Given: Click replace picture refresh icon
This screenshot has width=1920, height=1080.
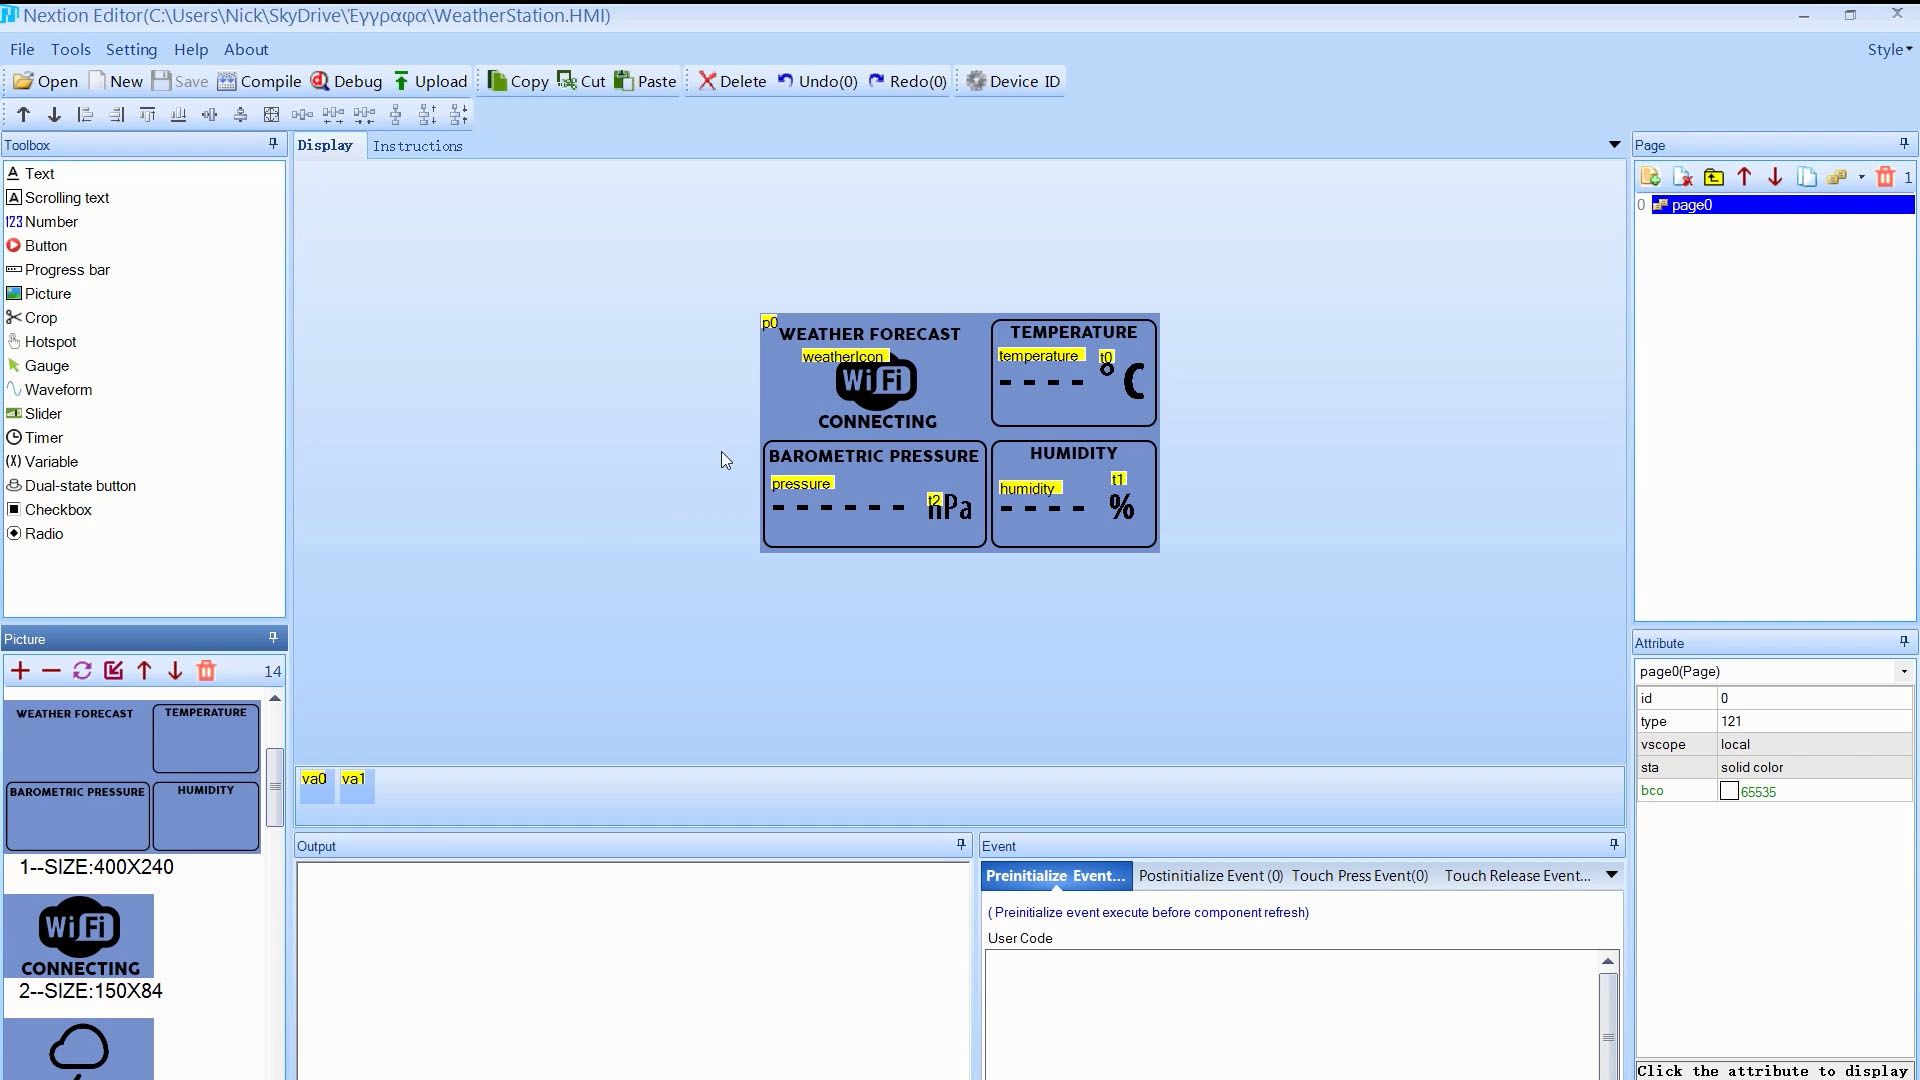Looking at the screenshot, I should point(82,671).
